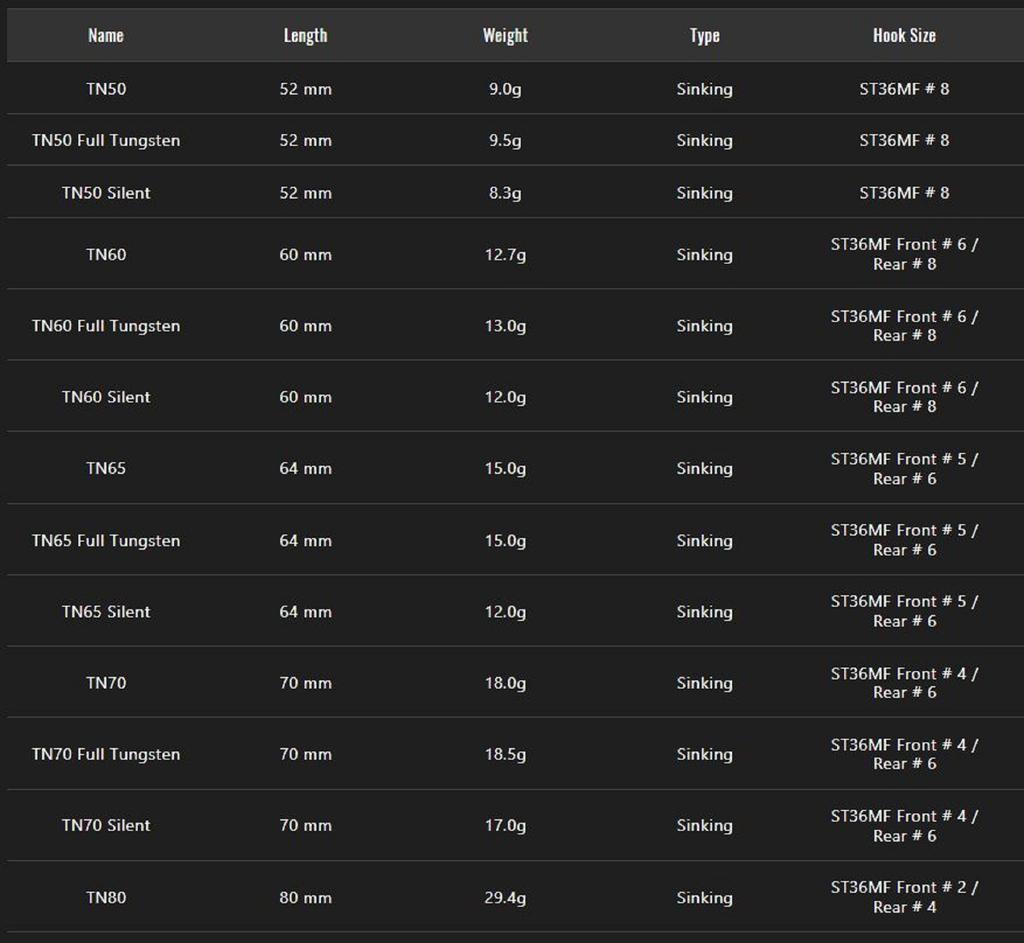Select the TN50 Full Tungsten name cell

tap(106, 141)
